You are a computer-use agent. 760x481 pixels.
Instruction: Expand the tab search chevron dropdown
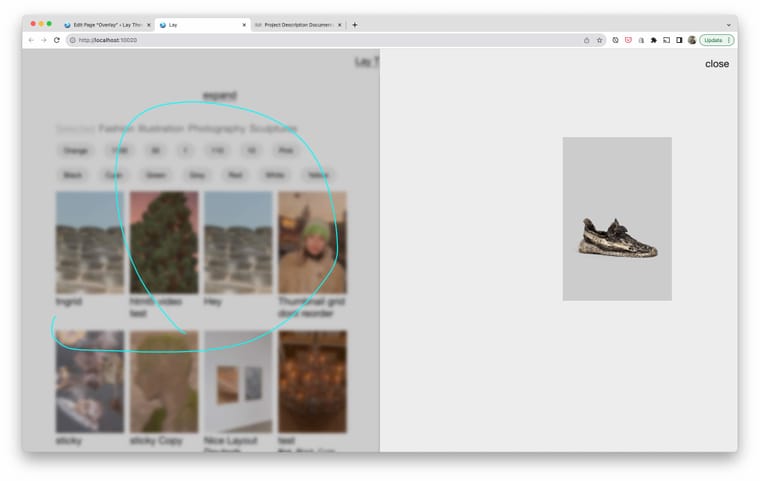coord(728,25)
